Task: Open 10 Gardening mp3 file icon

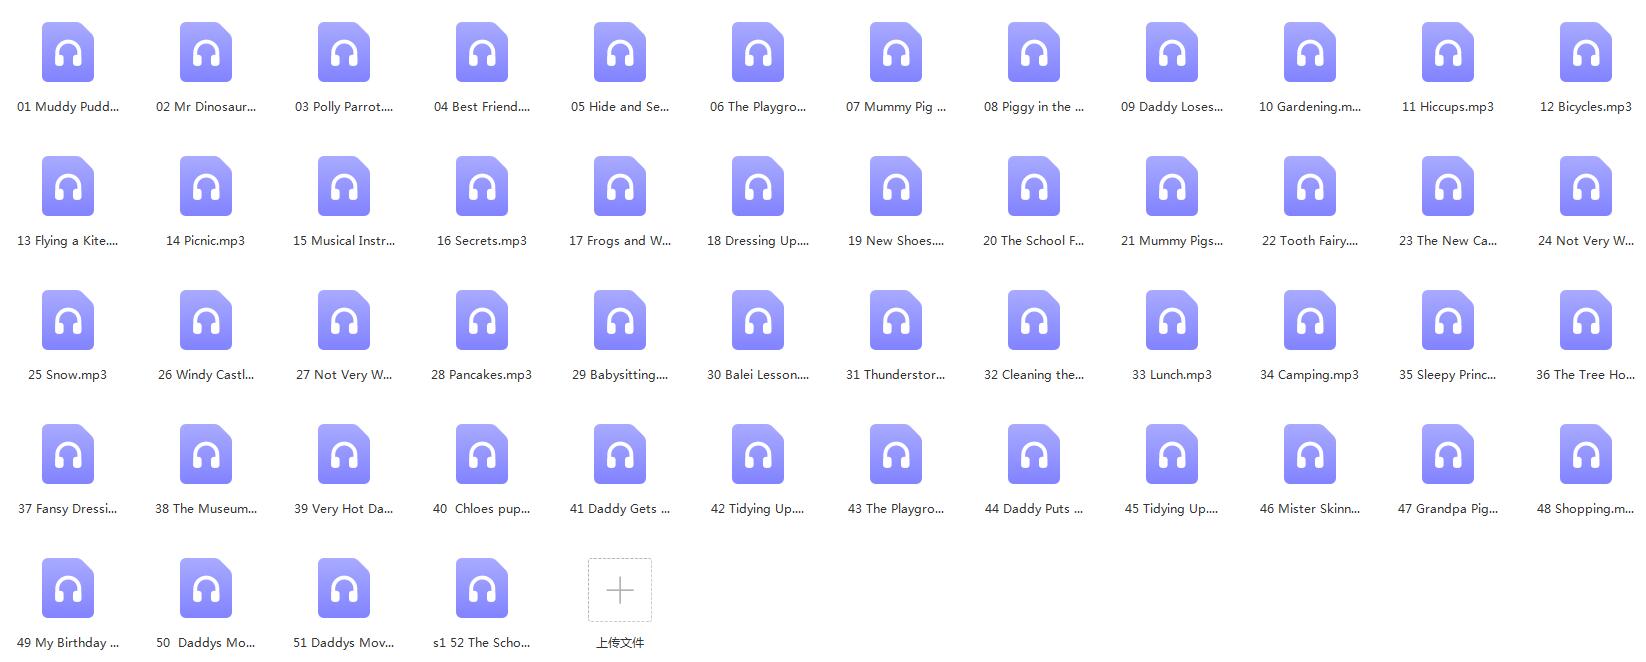Action: [1310, 52]
